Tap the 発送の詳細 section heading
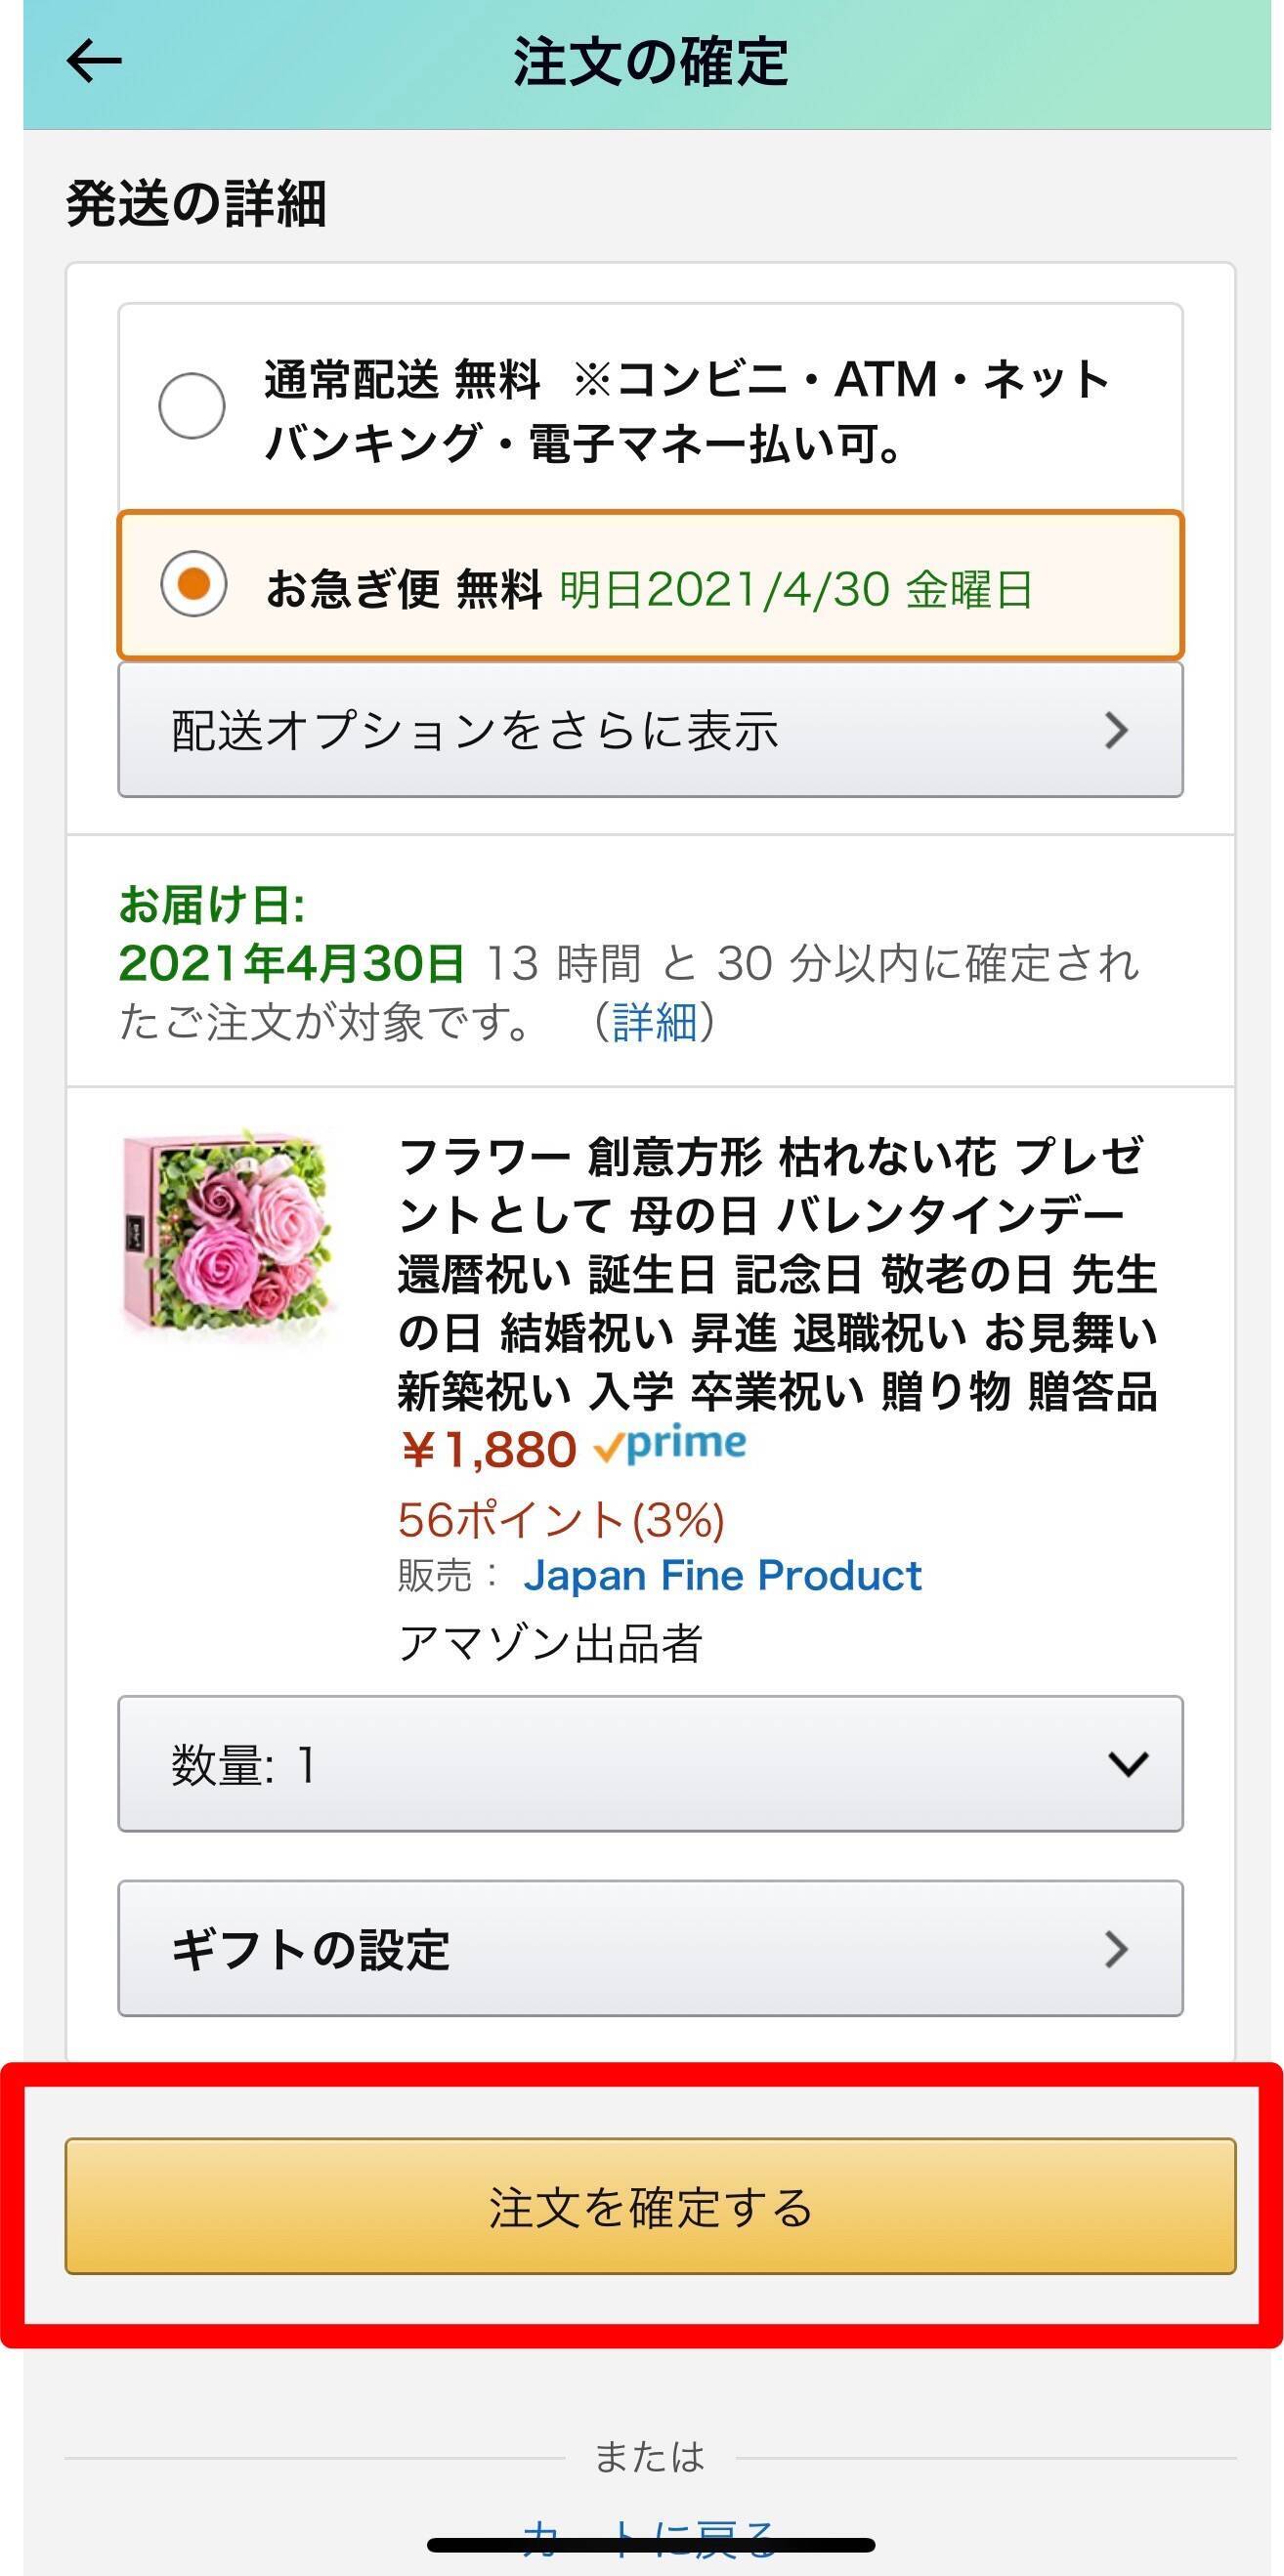Screen dimensions: 1284x2576 pyautogui.click(x=196, y=204)
